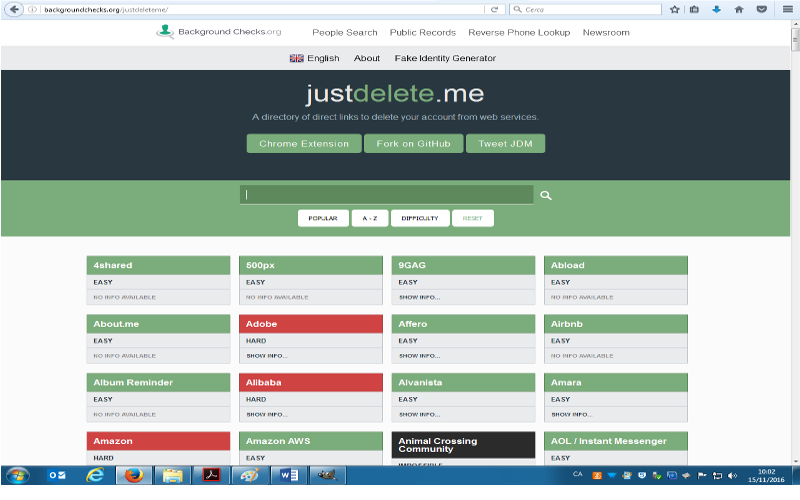Viewport: 800px width, 500px height.
Task: Open the Firefox downloads arrow icon
Action: (717, 9)
